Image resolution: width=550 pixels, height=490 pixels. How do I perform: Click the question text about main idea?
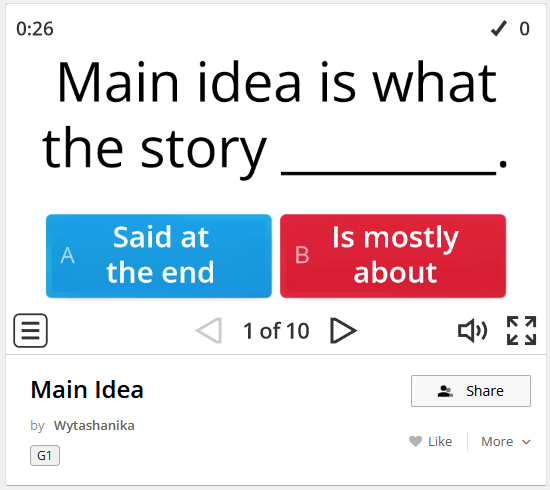(x=275, y=116)
